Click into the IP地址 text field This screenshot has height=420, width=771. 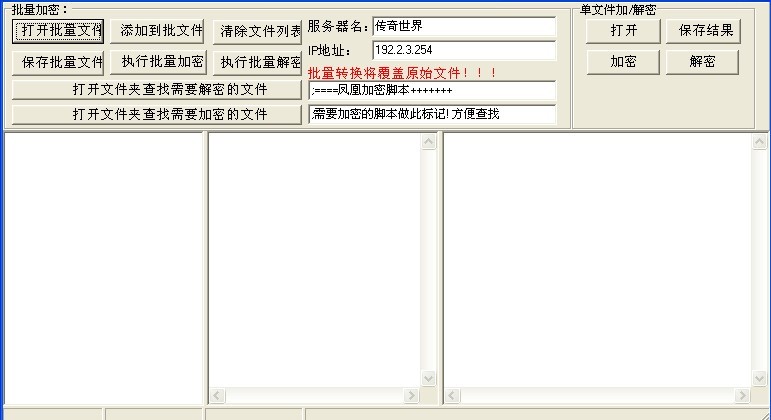(463, 50)
